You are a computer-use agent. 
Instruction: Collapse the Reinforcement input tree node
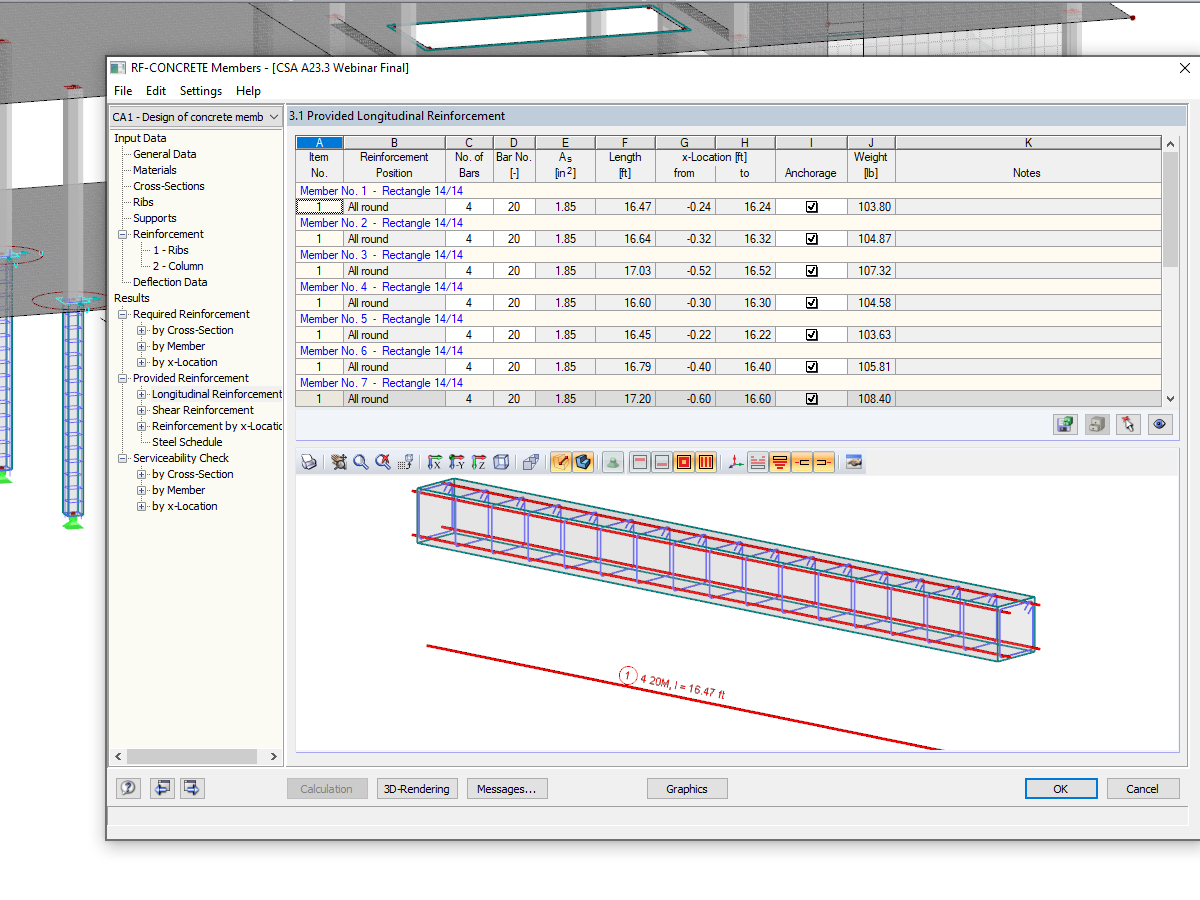123,234
